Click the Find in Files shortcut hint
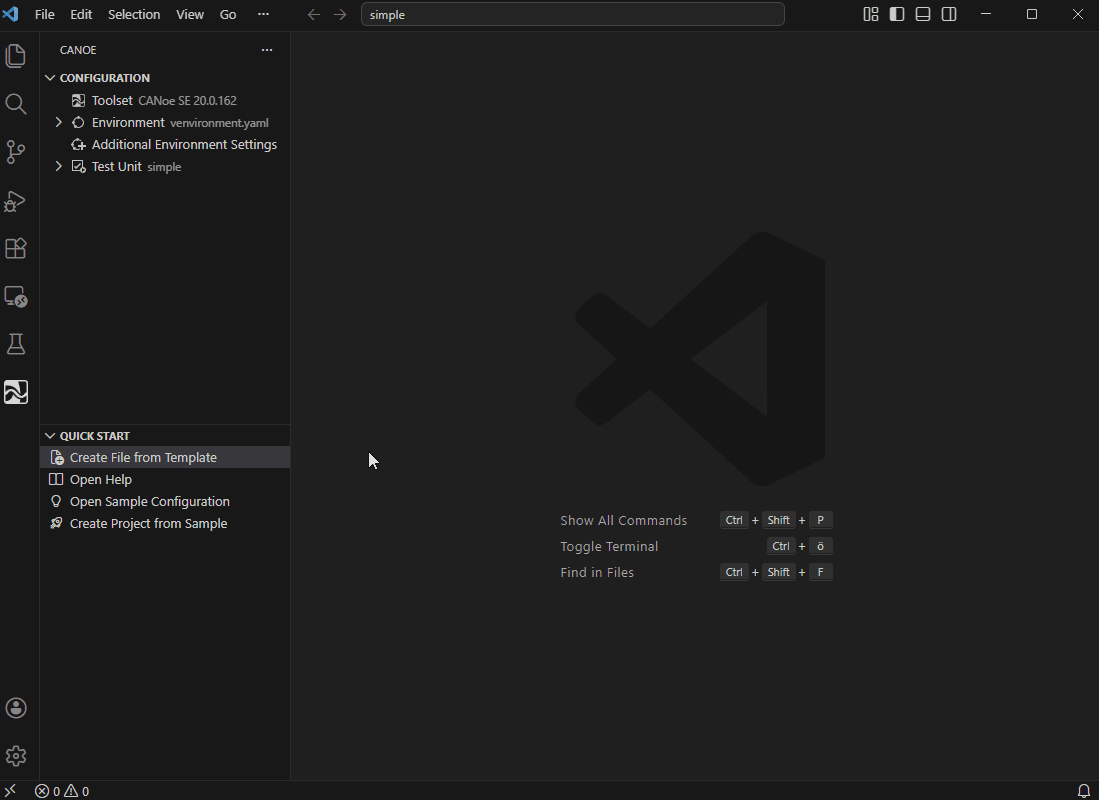 point(696,572)
